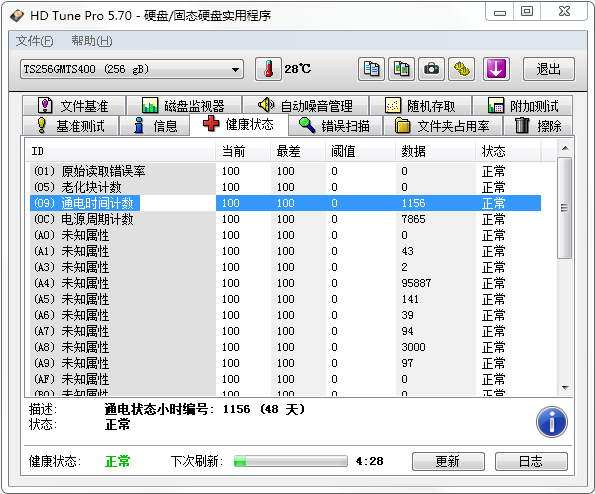Click the purple down-arrow minimize-to-tray icon
595x494 pixels.
[x=496, y=69]
